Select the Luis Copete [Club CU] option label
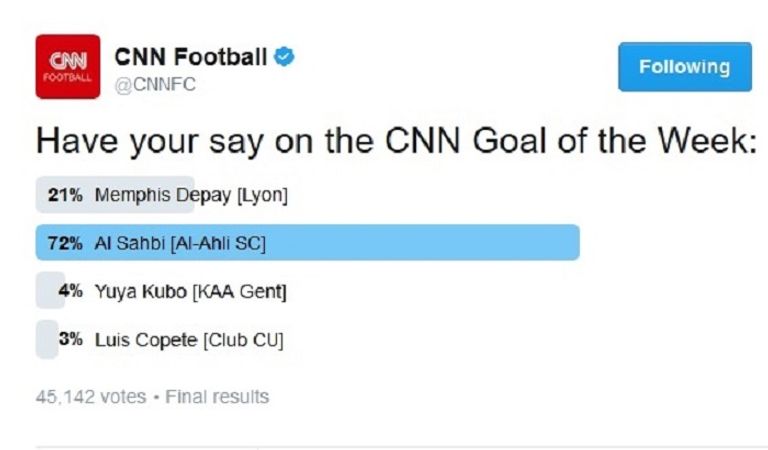This screenshot has height=450, width=768. [189, 340]
